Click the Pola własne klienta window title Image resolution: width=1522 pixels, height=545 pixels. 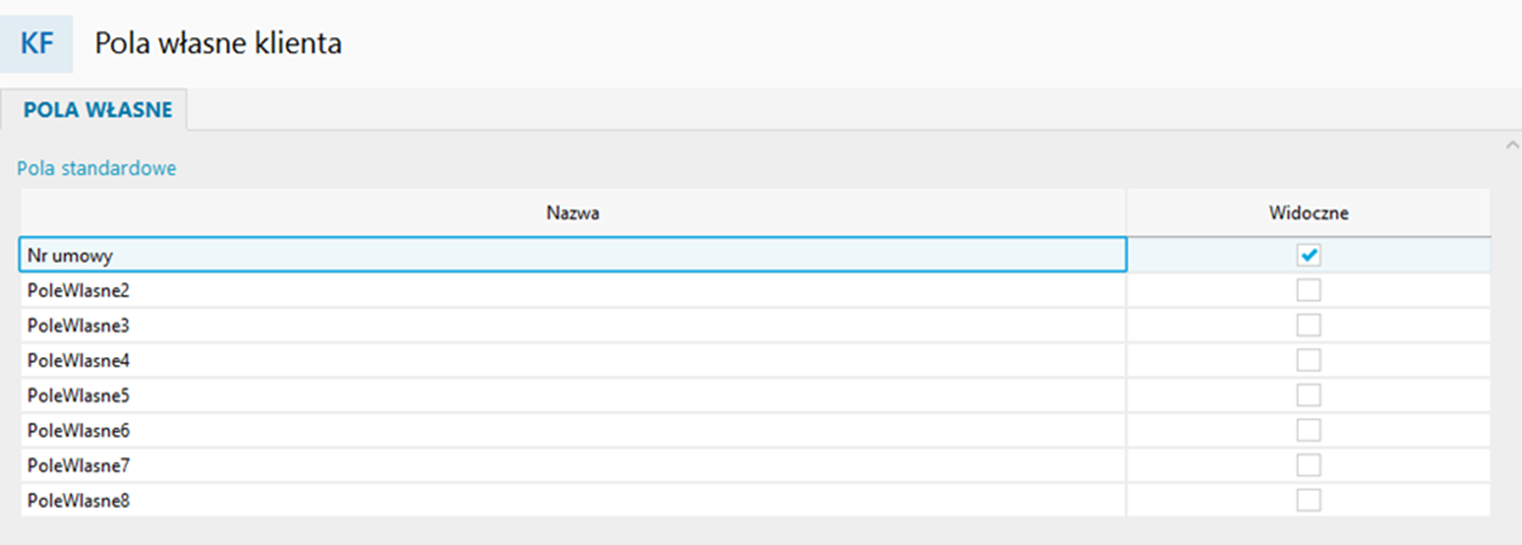[218, 44]
